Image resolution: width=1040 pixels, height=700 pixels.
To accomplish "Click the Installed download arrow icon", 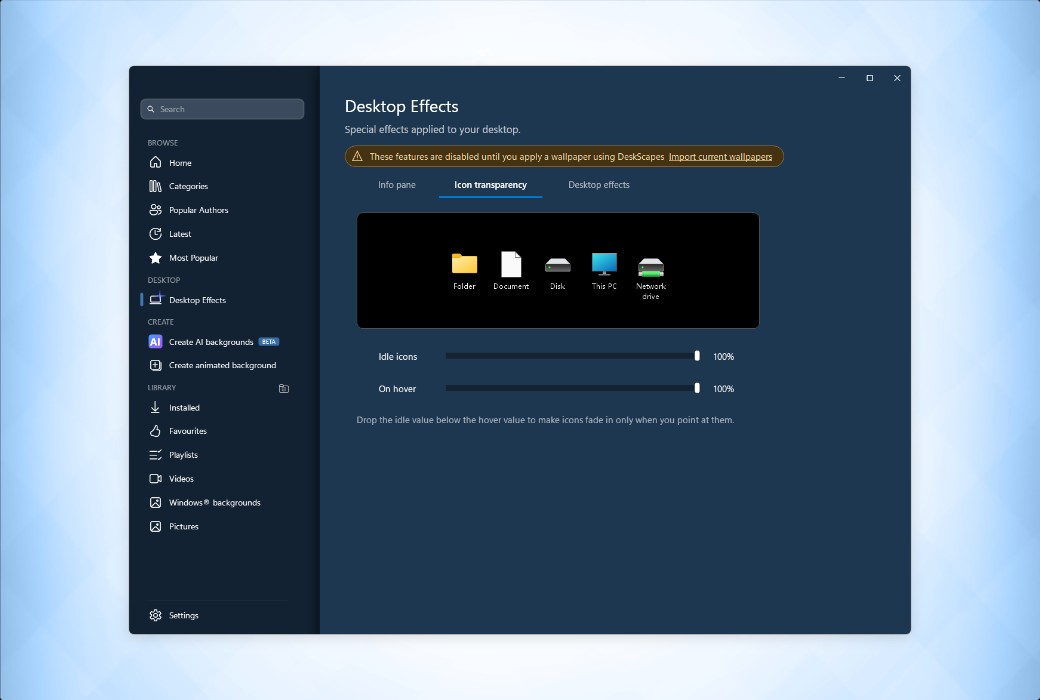I will pyautogui.click(x=155, y=407).
